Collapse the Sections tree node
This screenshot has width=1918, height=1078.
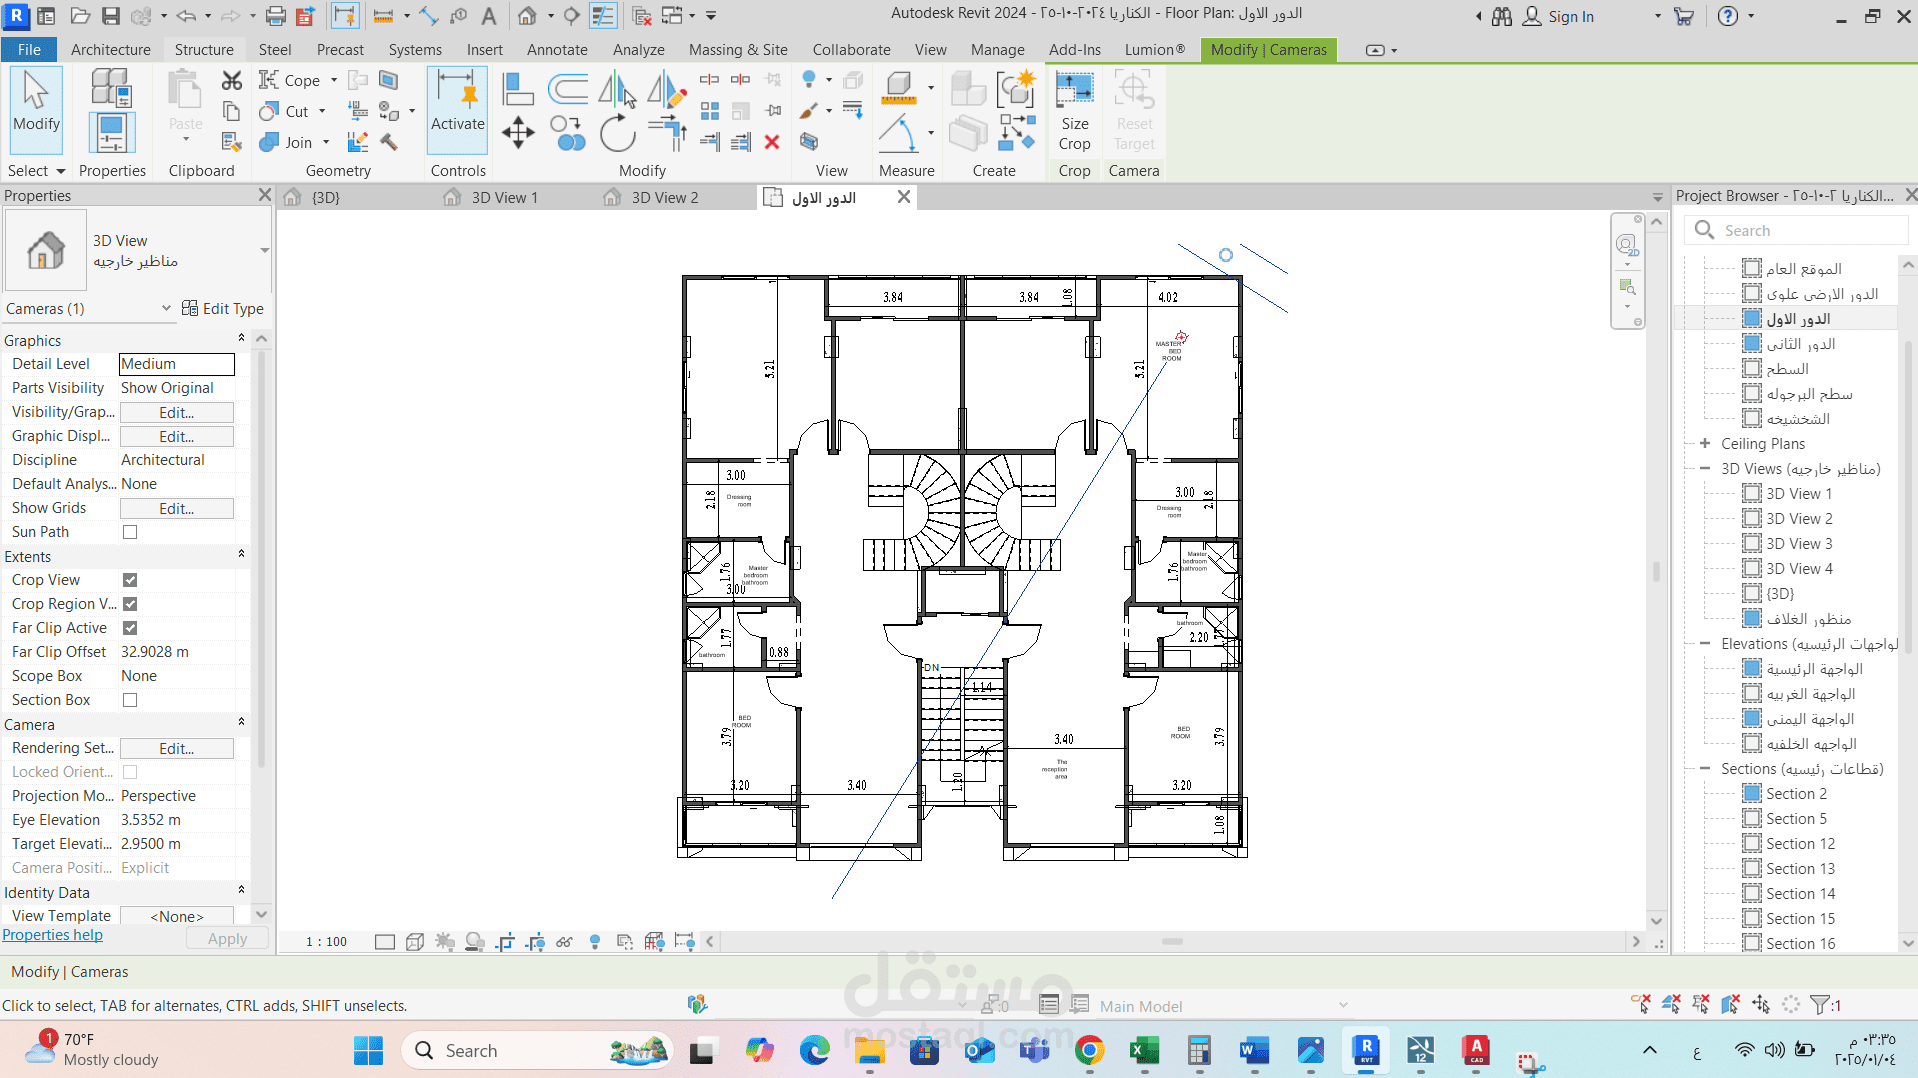(1705, 768)
